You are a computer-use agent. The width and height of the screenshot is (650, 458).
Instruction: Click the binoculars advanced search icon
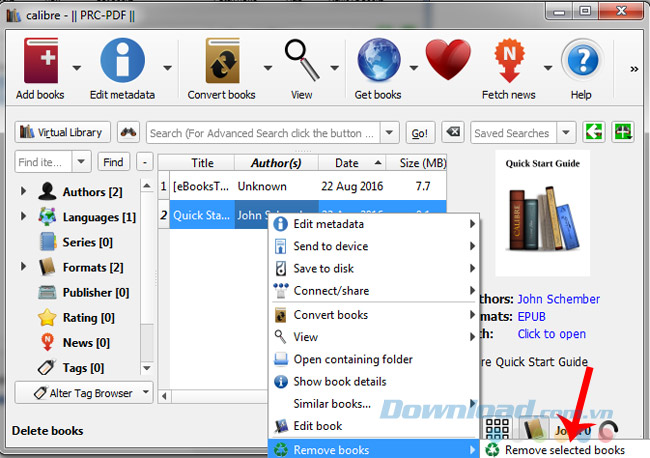pyautogui.click(x=128, y=133)
